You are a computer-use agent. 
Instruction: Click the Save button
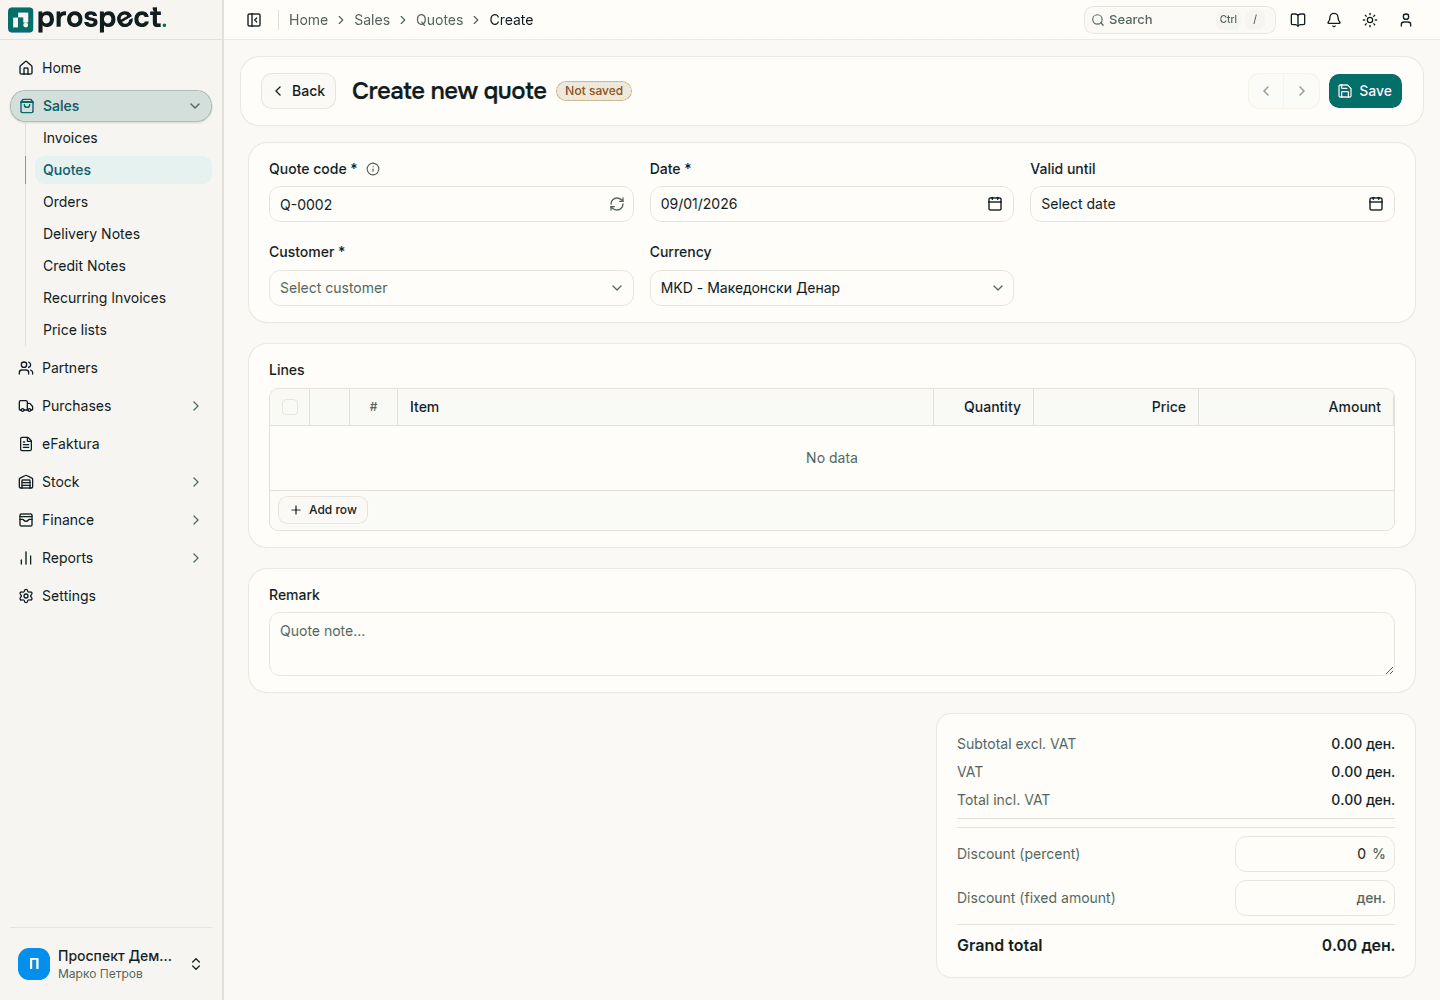(x=1365, y=91)
